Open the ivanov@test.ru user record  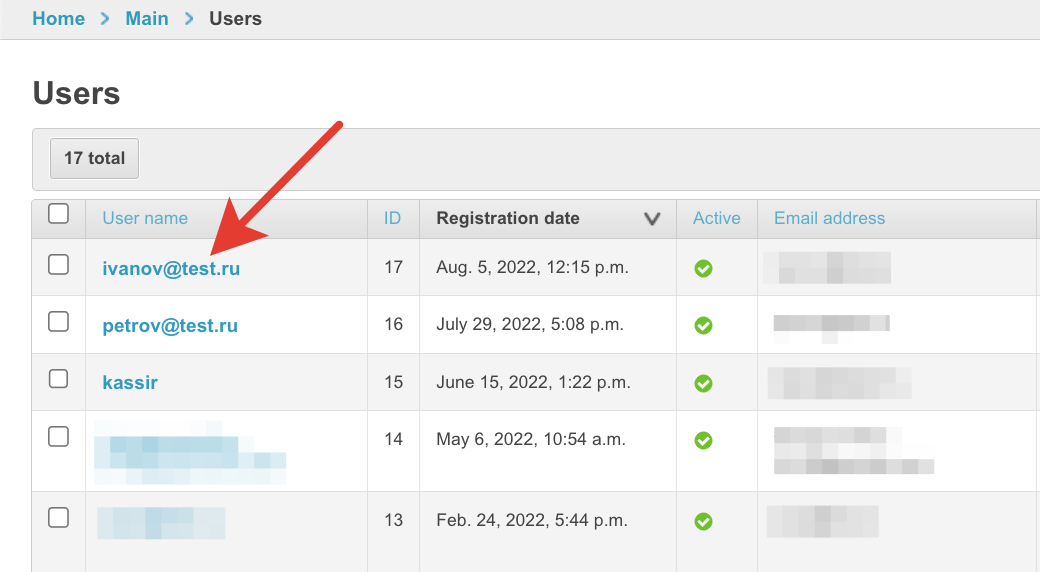point(171,269)
